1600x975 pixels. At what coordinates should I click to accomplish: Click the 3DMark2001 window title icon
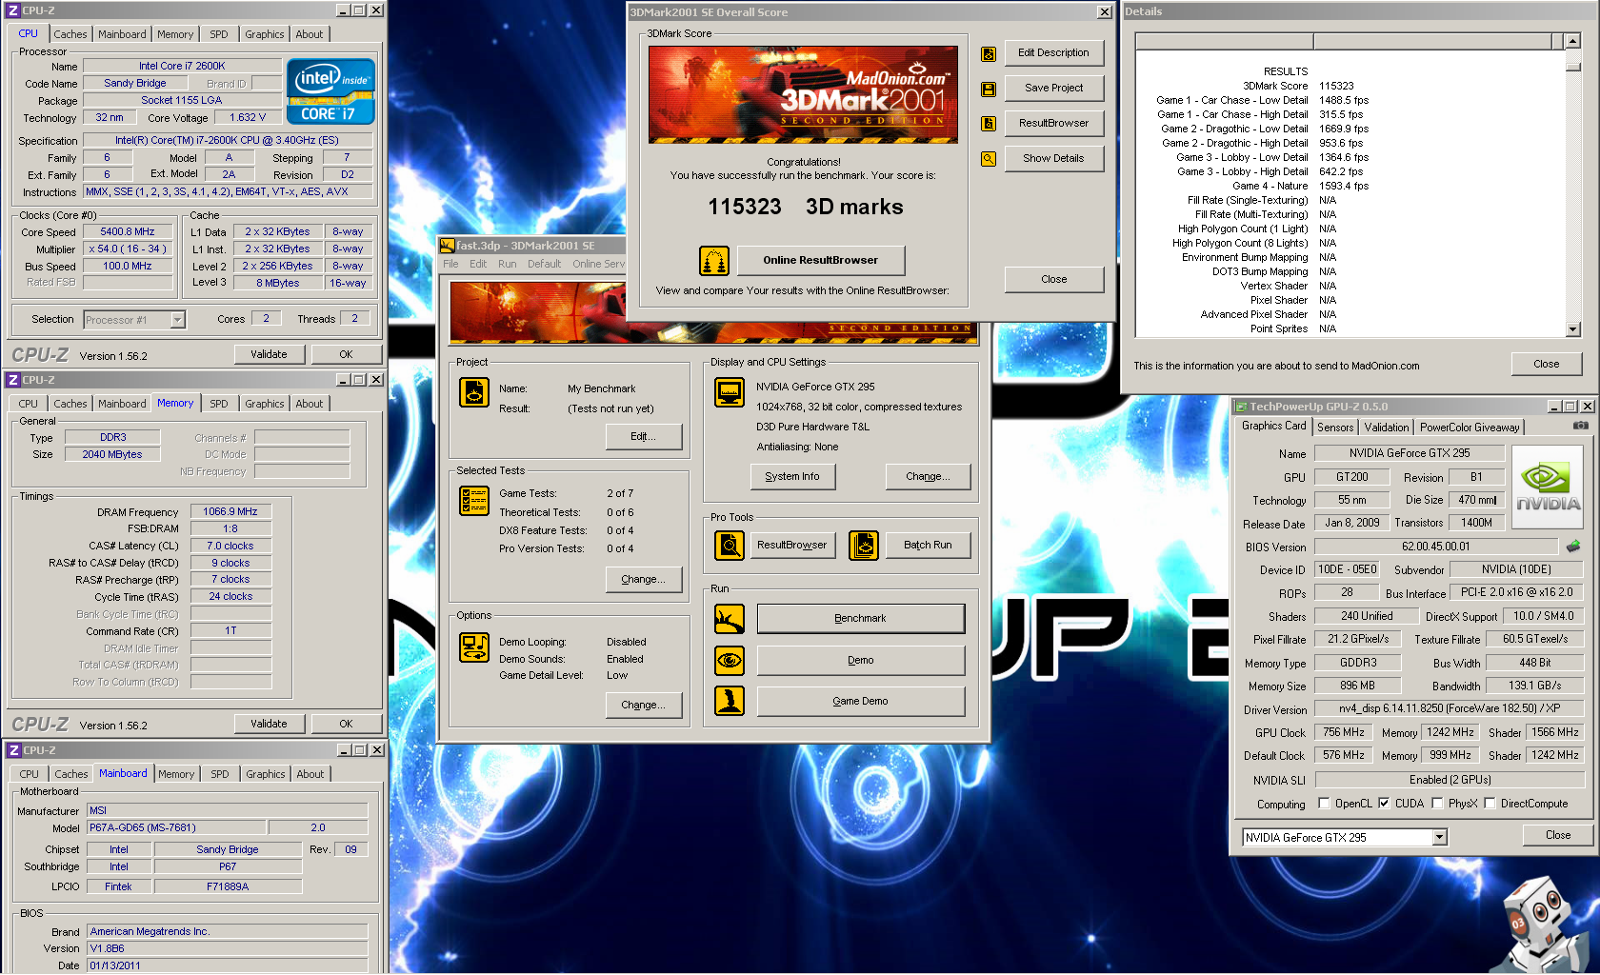[x=448, y=245]
